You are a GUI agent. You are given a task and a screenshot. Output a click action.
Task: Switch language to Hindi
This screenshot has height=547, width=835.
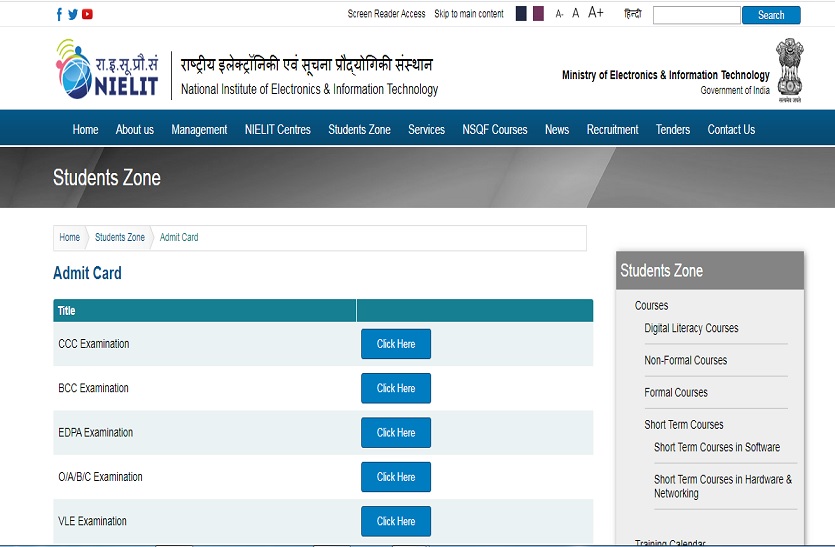[x=633, y=14]
